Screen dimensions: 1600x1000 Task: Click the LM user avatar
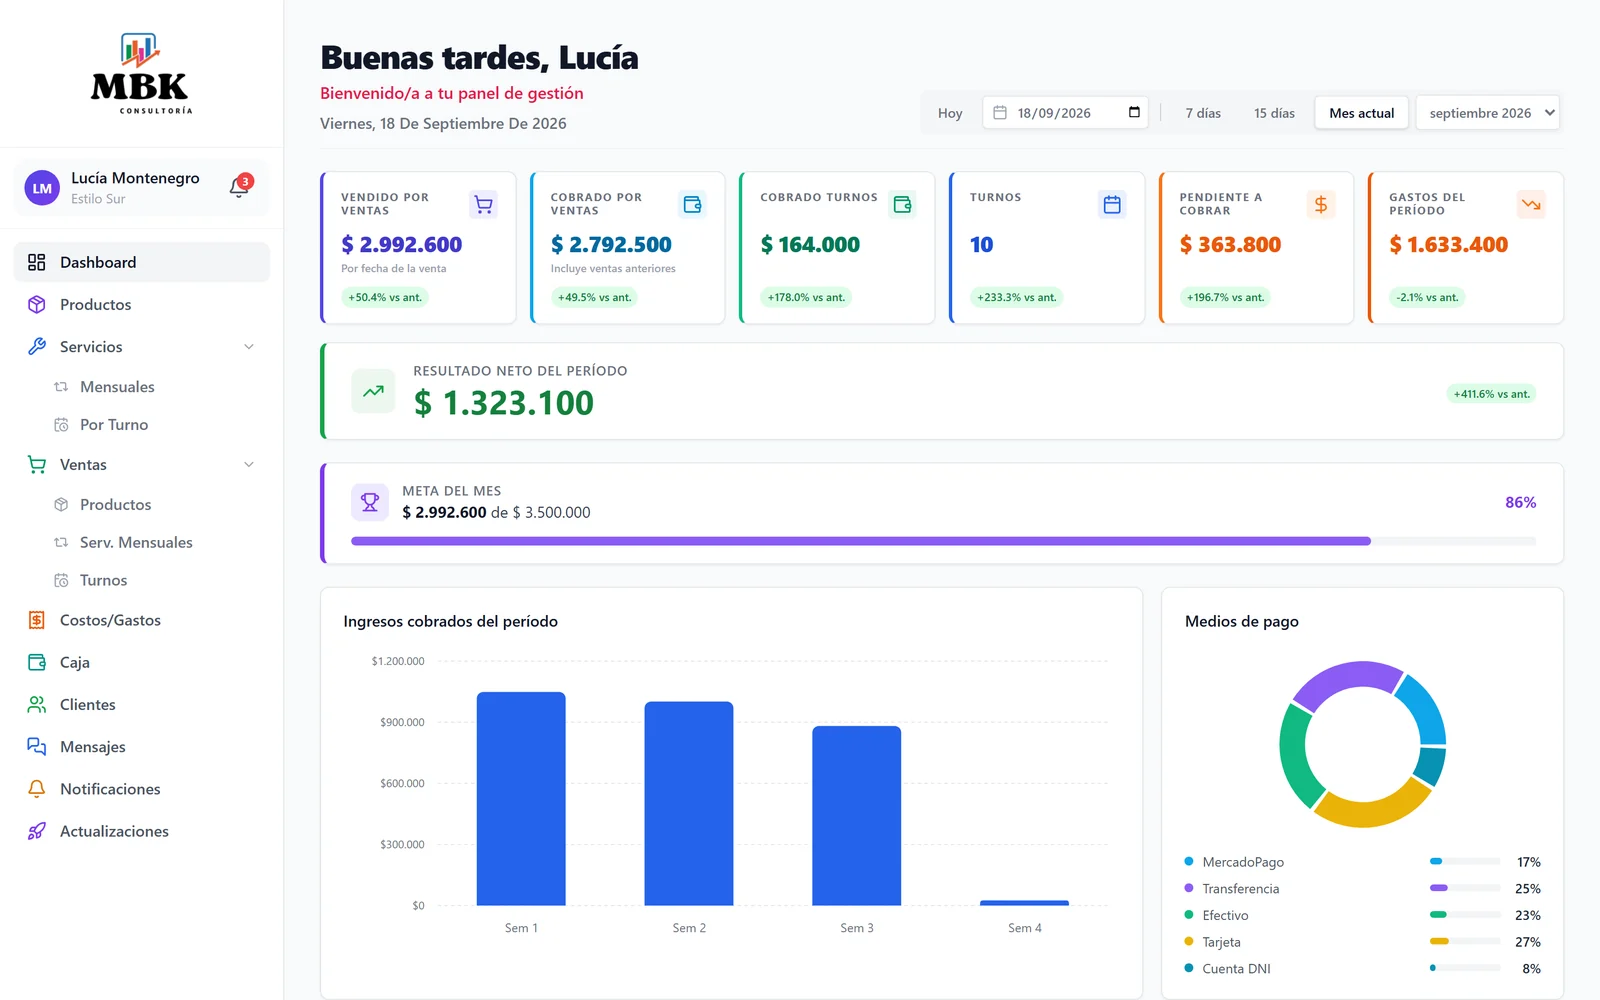click(x=42, y=188)
